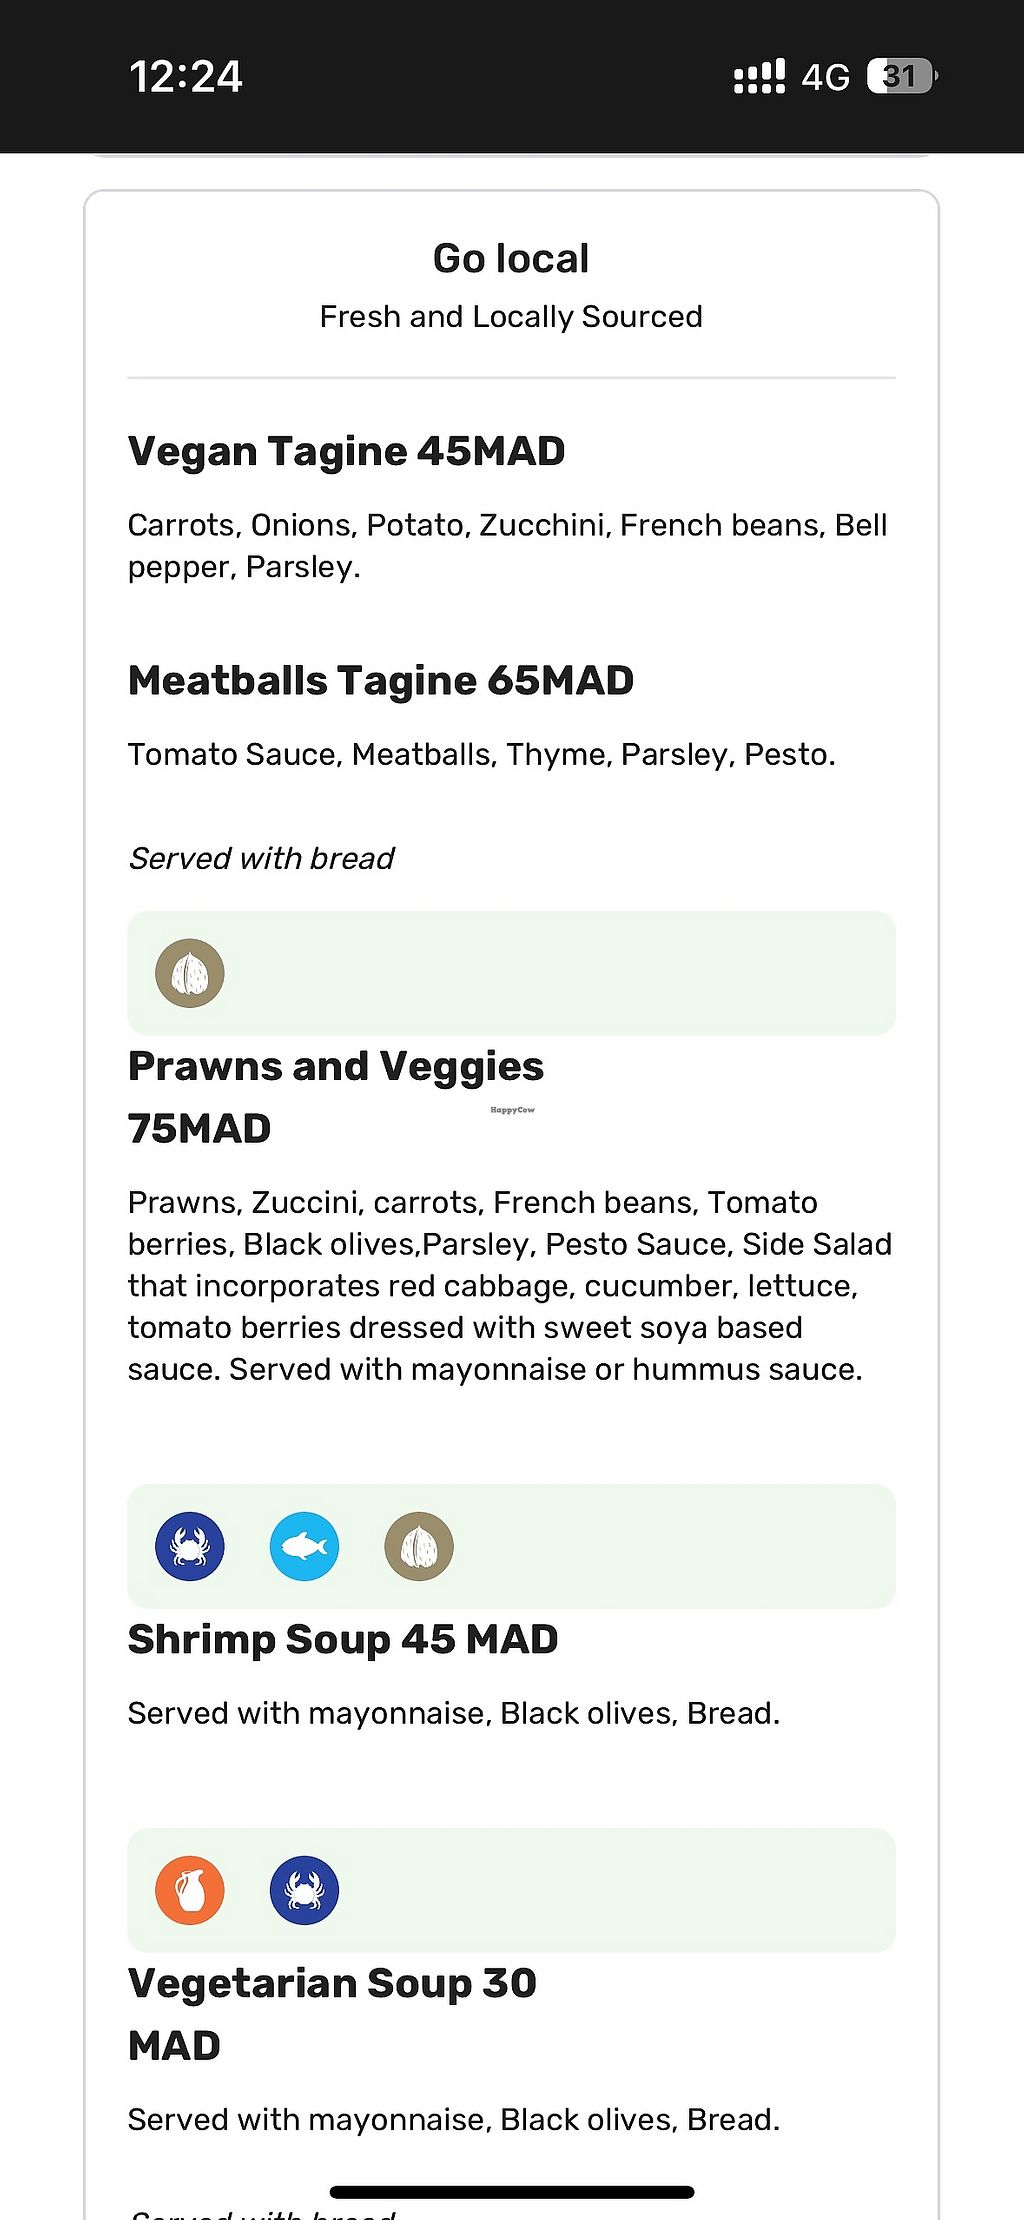Screen dimensions: 1024x2220
Task: Select the Vegetarian Soup 30 MAD title
Action: point(332,2013)
